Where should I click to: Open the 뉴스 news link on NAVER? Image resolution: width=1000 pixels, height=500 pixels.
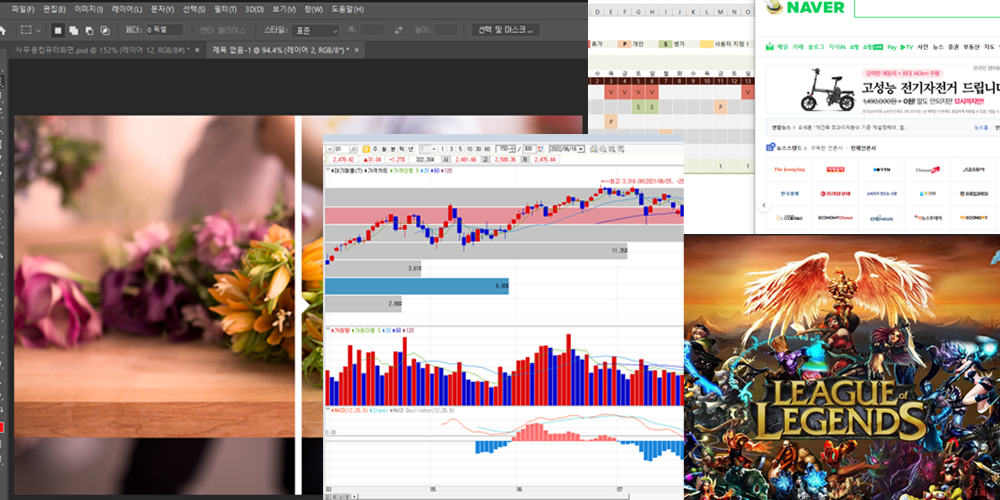pos(938,47)
